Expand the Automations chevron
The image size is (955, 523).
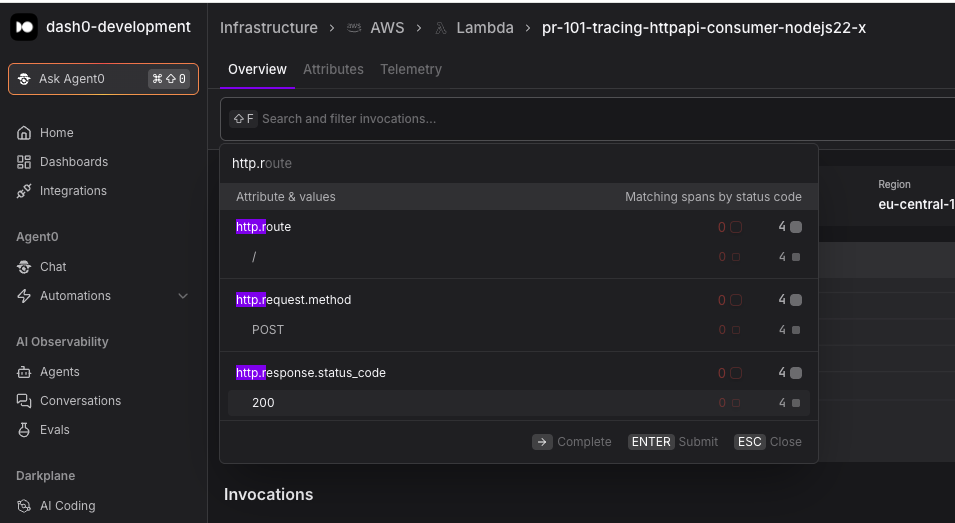pos(183,296)
